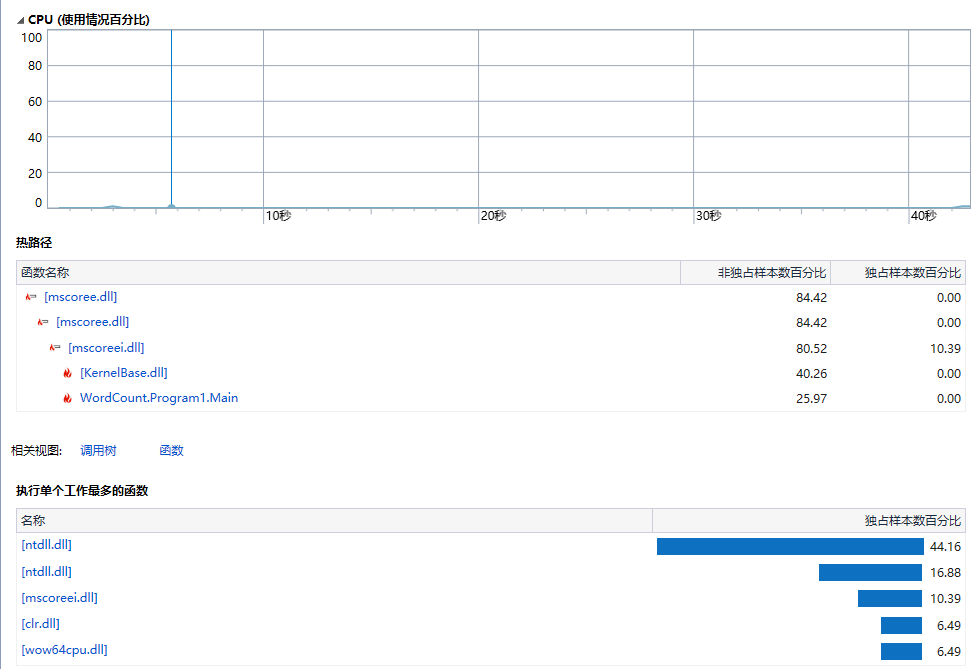Click the 10.39 exclusive value in hot path

[945, 349]
